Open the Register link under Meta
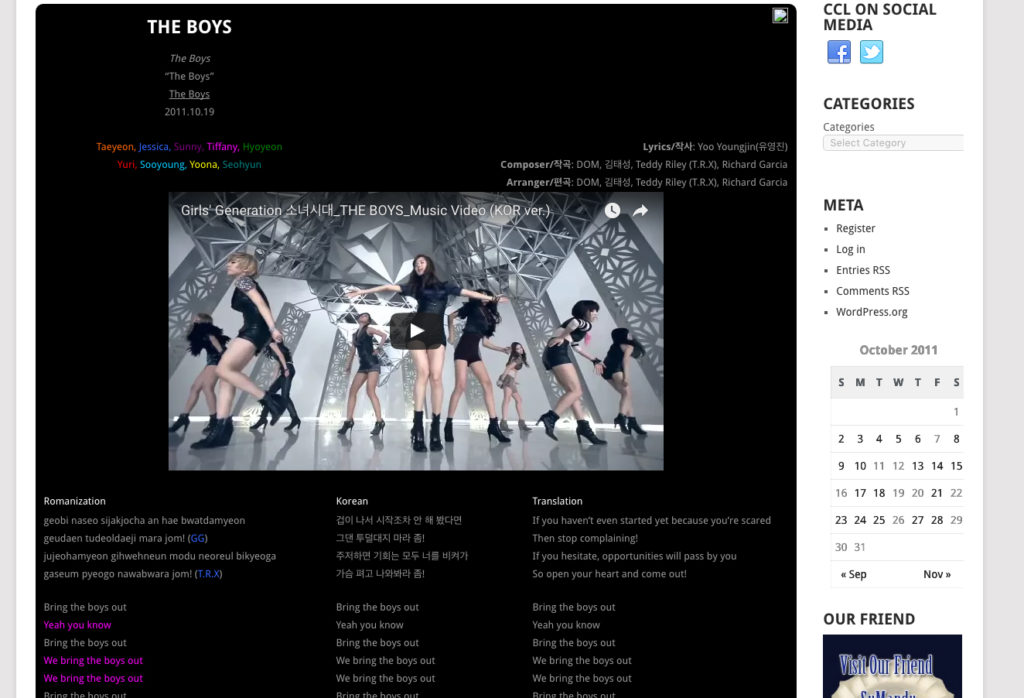The height and width of the screenshot is (698, 1024). [855, 228]
